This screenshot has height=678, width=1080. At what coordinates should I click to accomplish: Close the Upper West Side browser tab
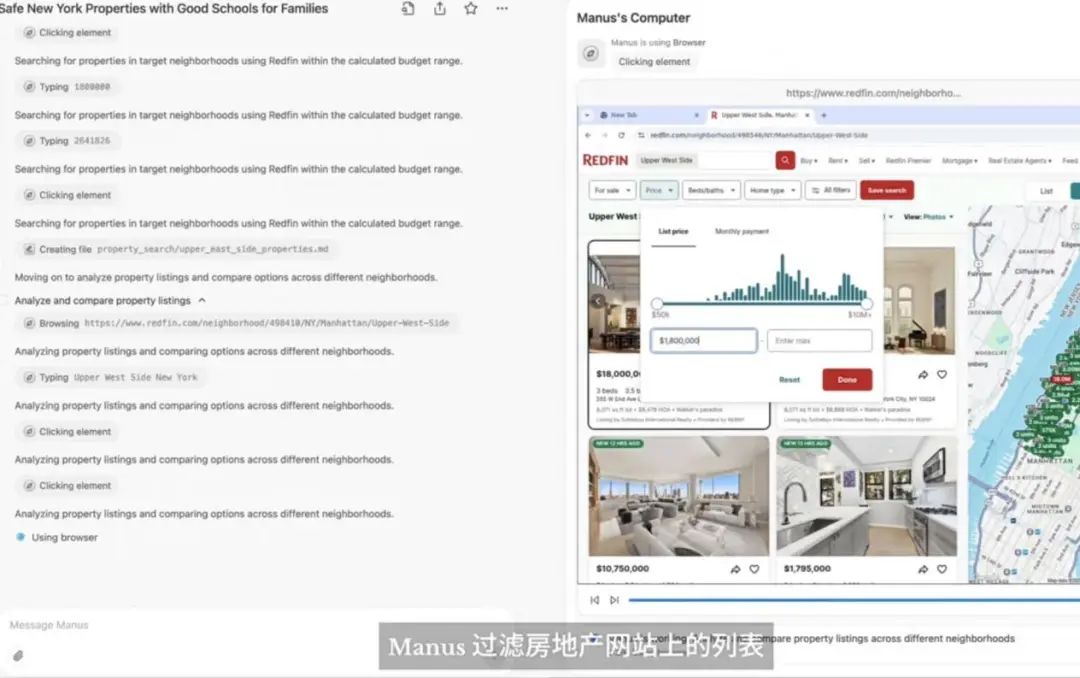[x=807, y=115]
